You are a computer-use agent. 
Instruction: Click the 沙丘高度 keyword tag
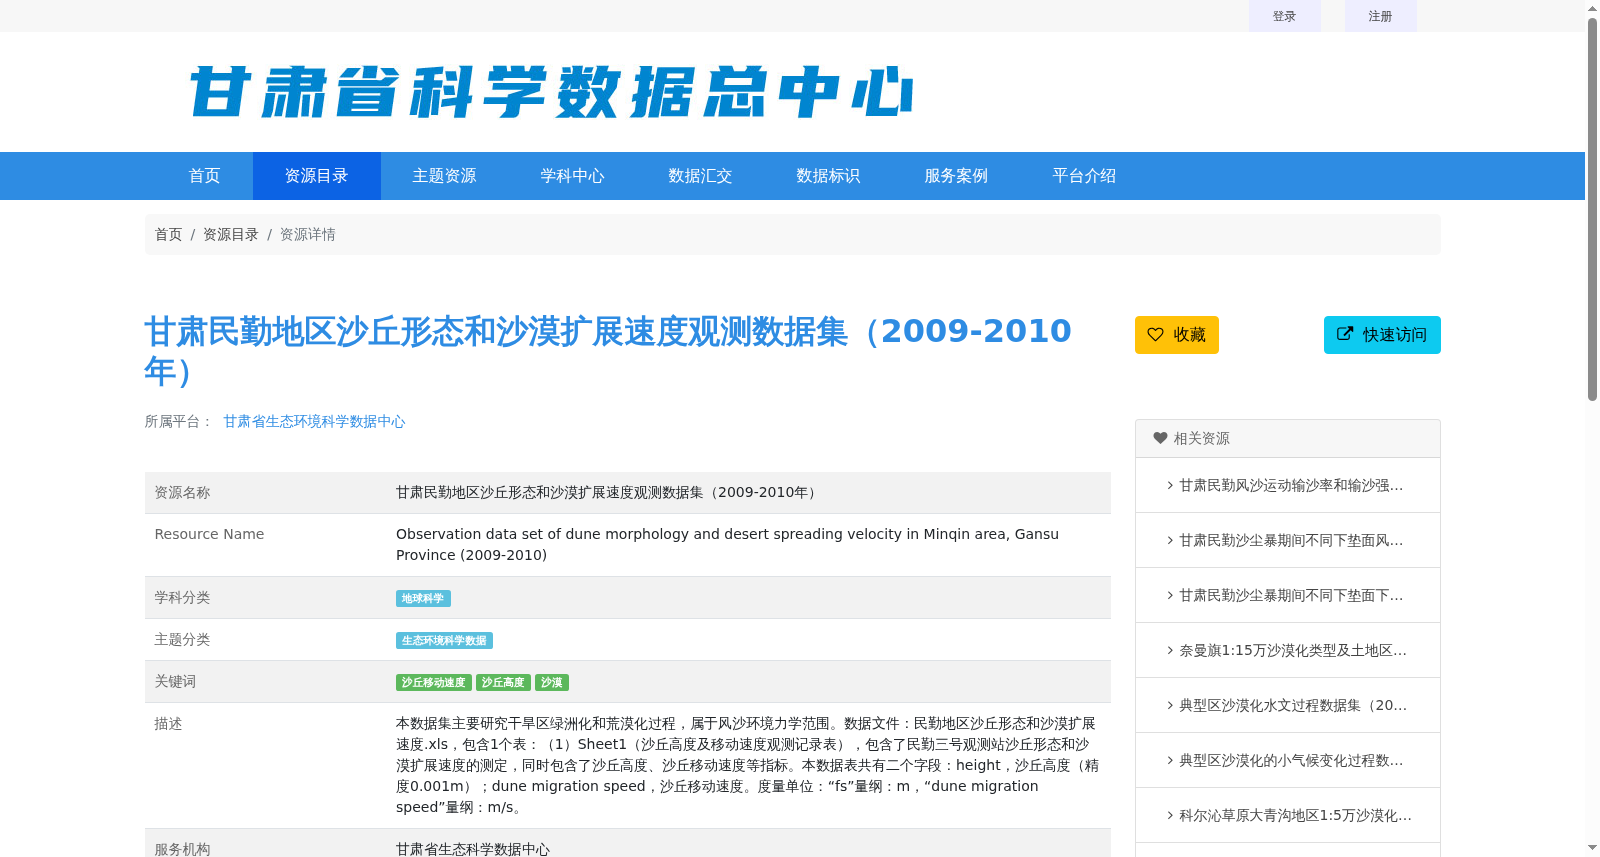coord(503,683)
